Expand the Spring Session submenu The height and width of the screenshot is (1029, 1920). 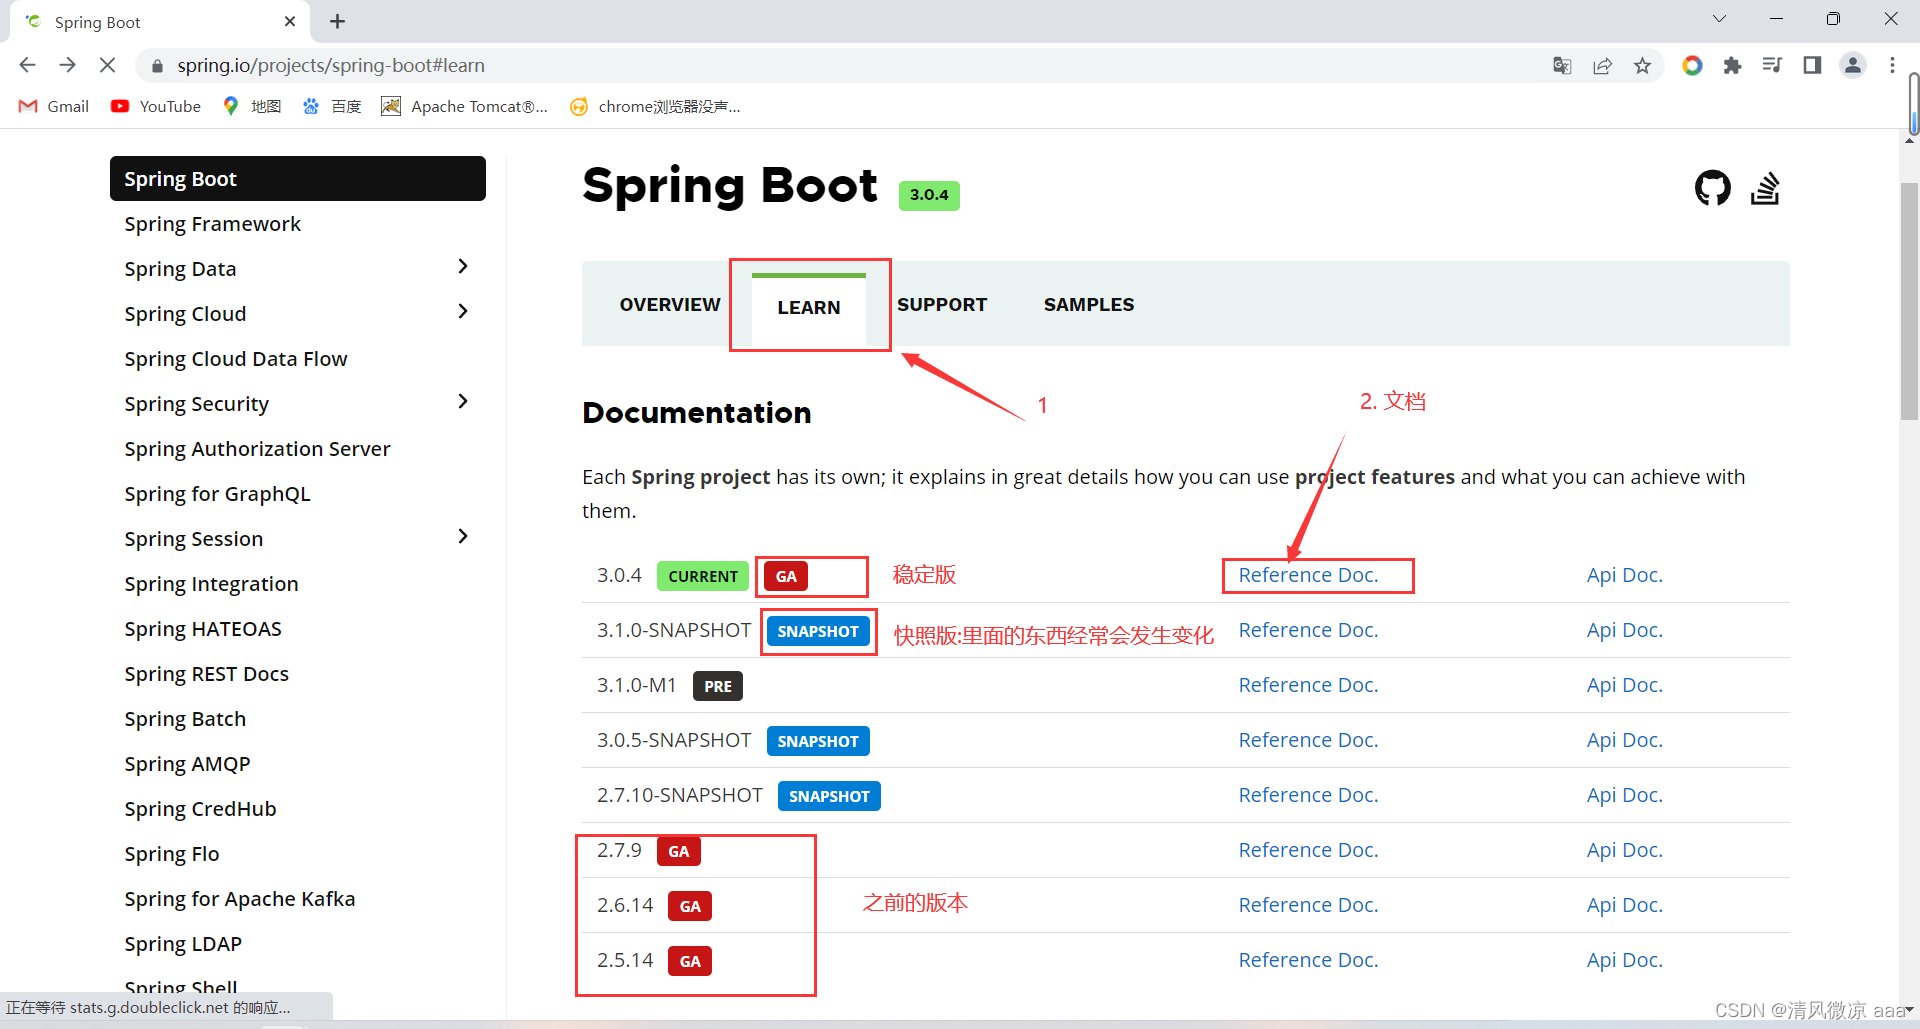click(462, 536)
